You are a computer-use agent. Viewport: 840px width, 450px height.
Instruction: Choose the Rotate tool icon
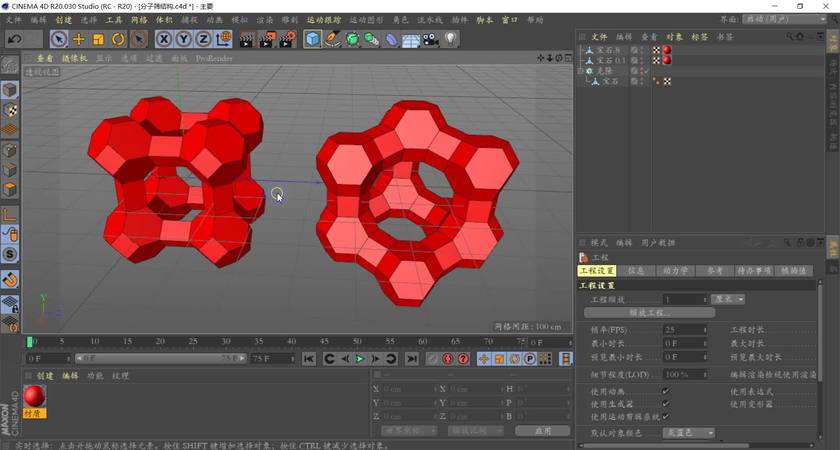coord(118,39)
